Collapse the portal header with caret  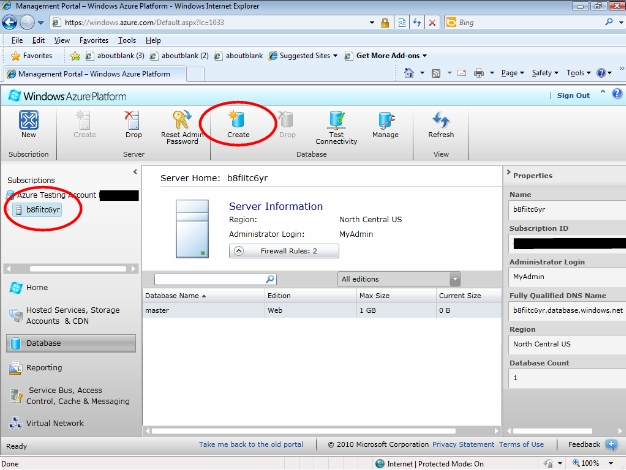coord(603,92)
